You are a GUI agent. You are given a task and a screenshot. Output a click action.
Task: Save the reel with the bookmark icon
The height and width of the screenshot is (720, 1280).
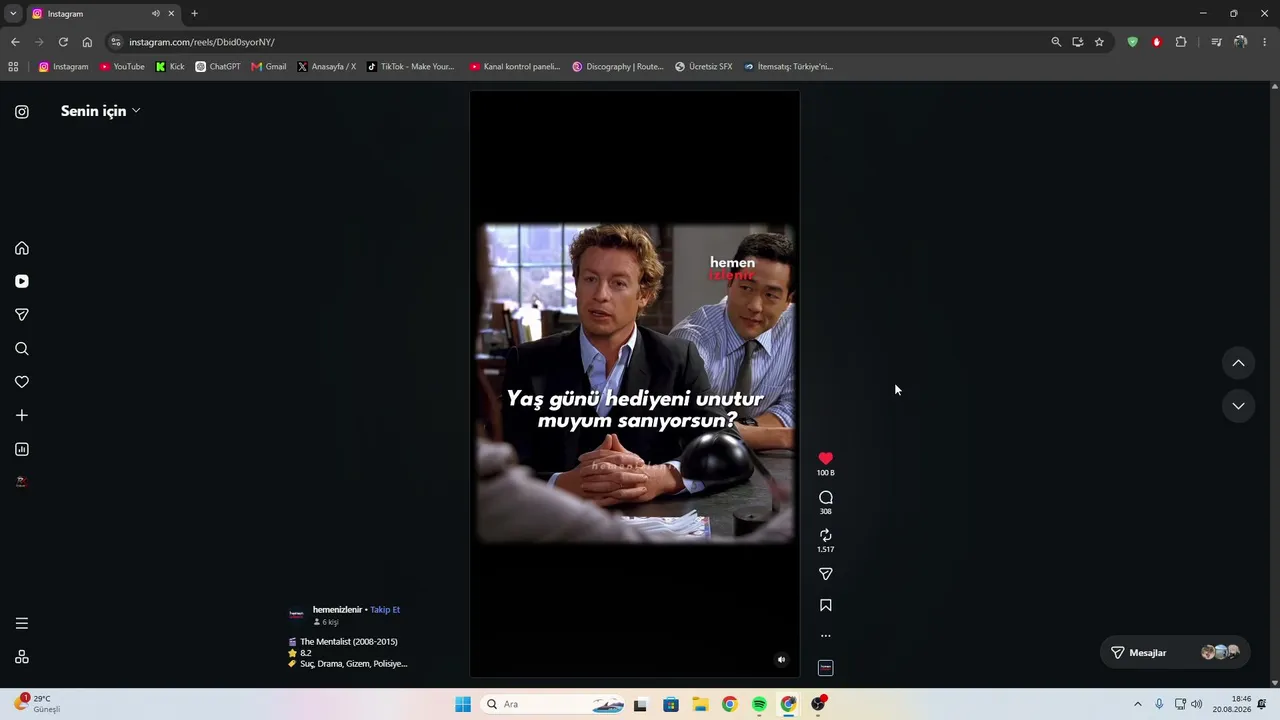[x=825, y=605]
